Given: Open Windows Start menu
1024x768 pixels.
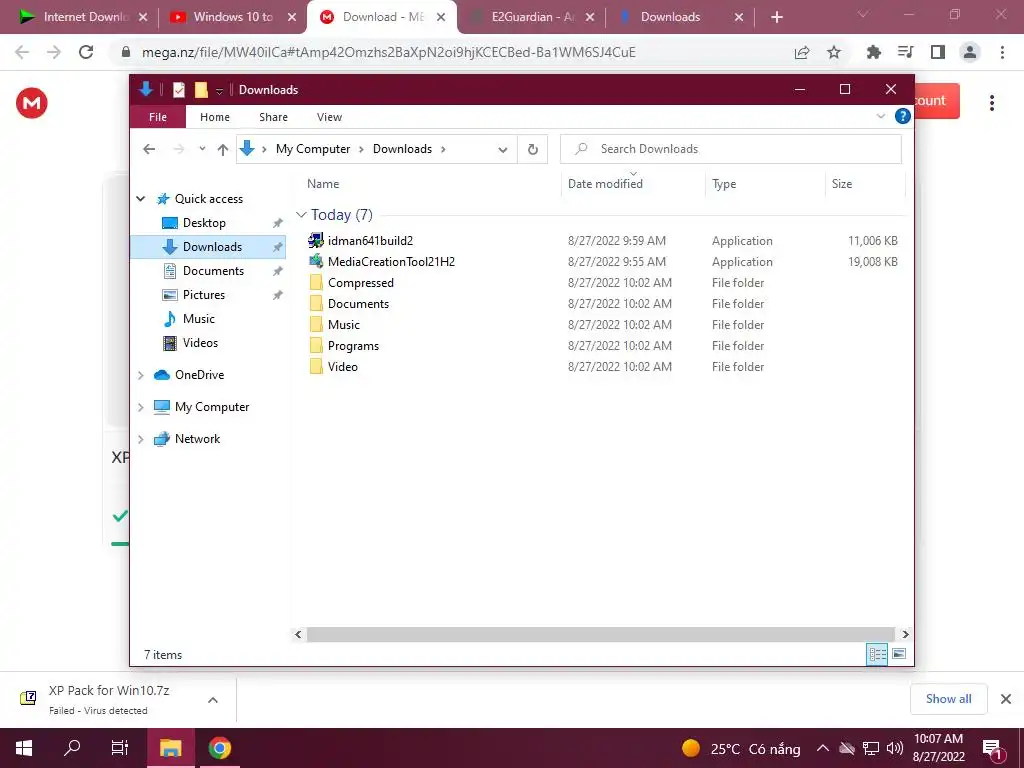Looking at the screenshot, I should [24, 748].
